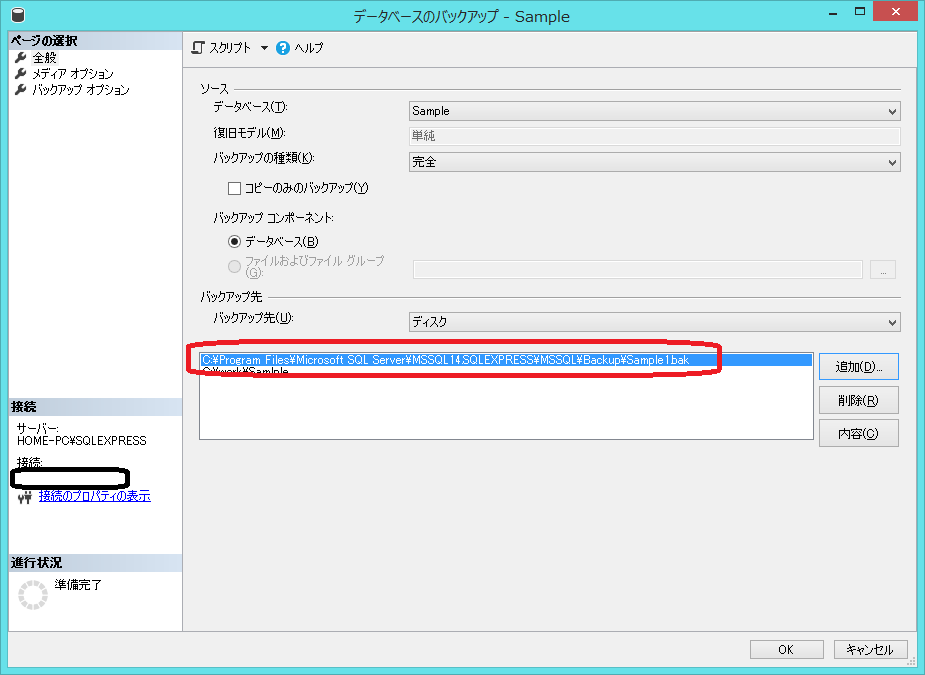Screen dimensions: 925x675
Task: Open the データベース(T) combo box showing Sample
Action: 654,111
